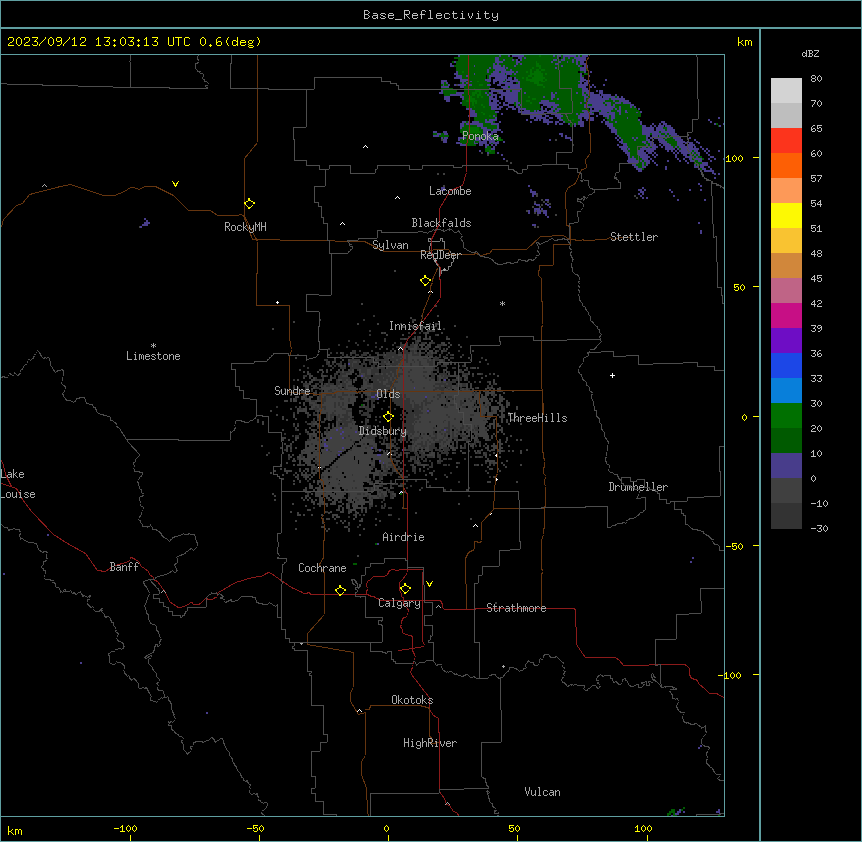Select the yellow diamond marker south of RedDeer
This screenshot has width=862, height=842.
[426, 281]
